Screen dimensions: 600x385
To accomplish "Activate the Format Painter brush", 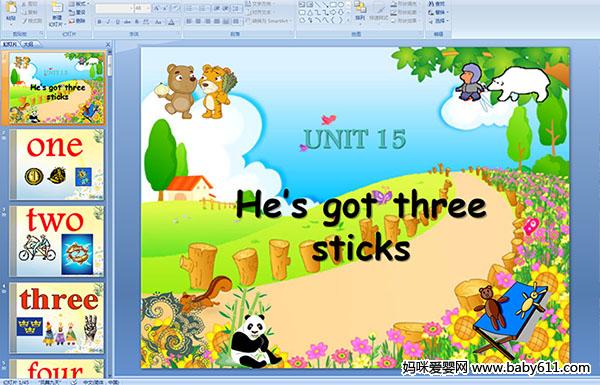I will 32,21.
